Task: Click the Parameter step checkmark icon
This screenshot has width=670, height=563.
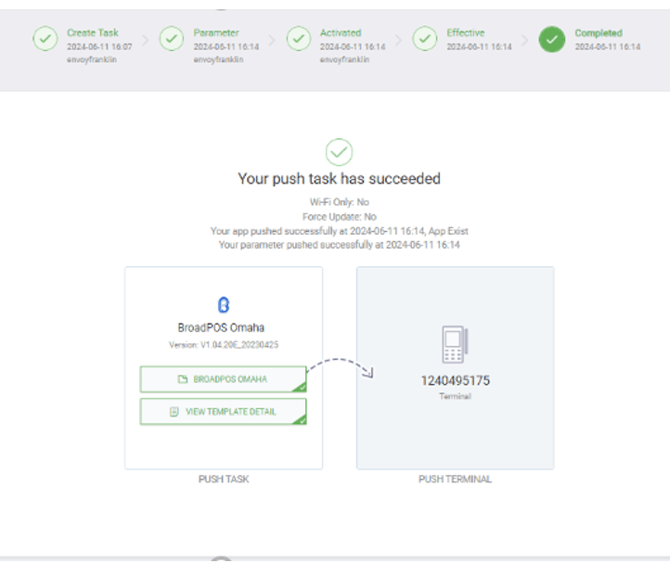Action: [172, 39]
